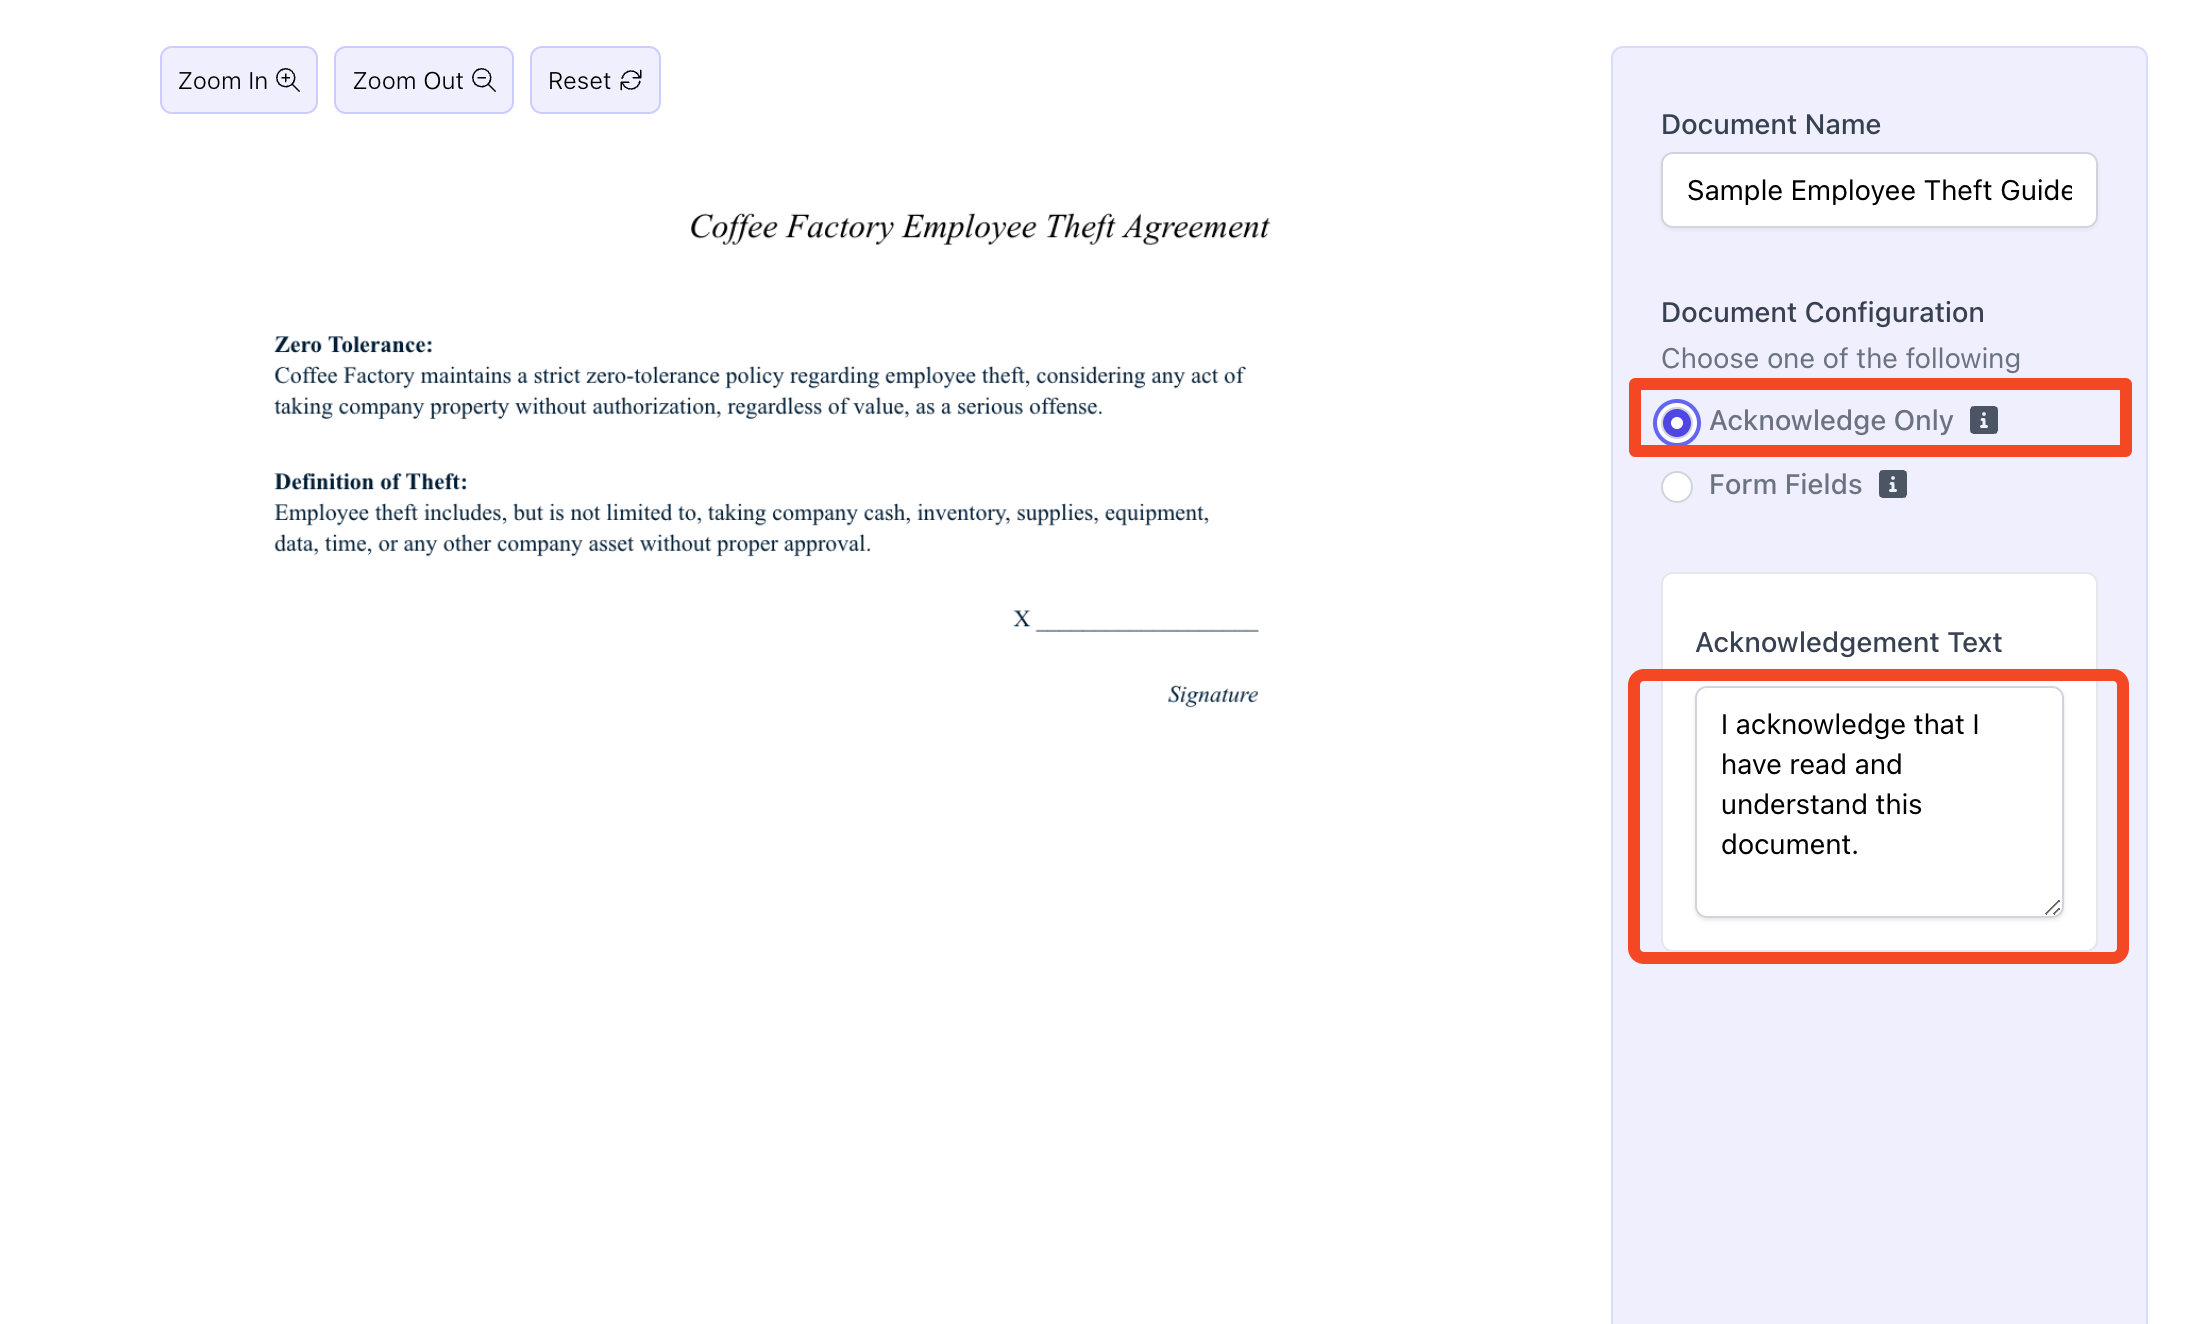
Task: Click into the Document Name field
Action: [1877, 190]
